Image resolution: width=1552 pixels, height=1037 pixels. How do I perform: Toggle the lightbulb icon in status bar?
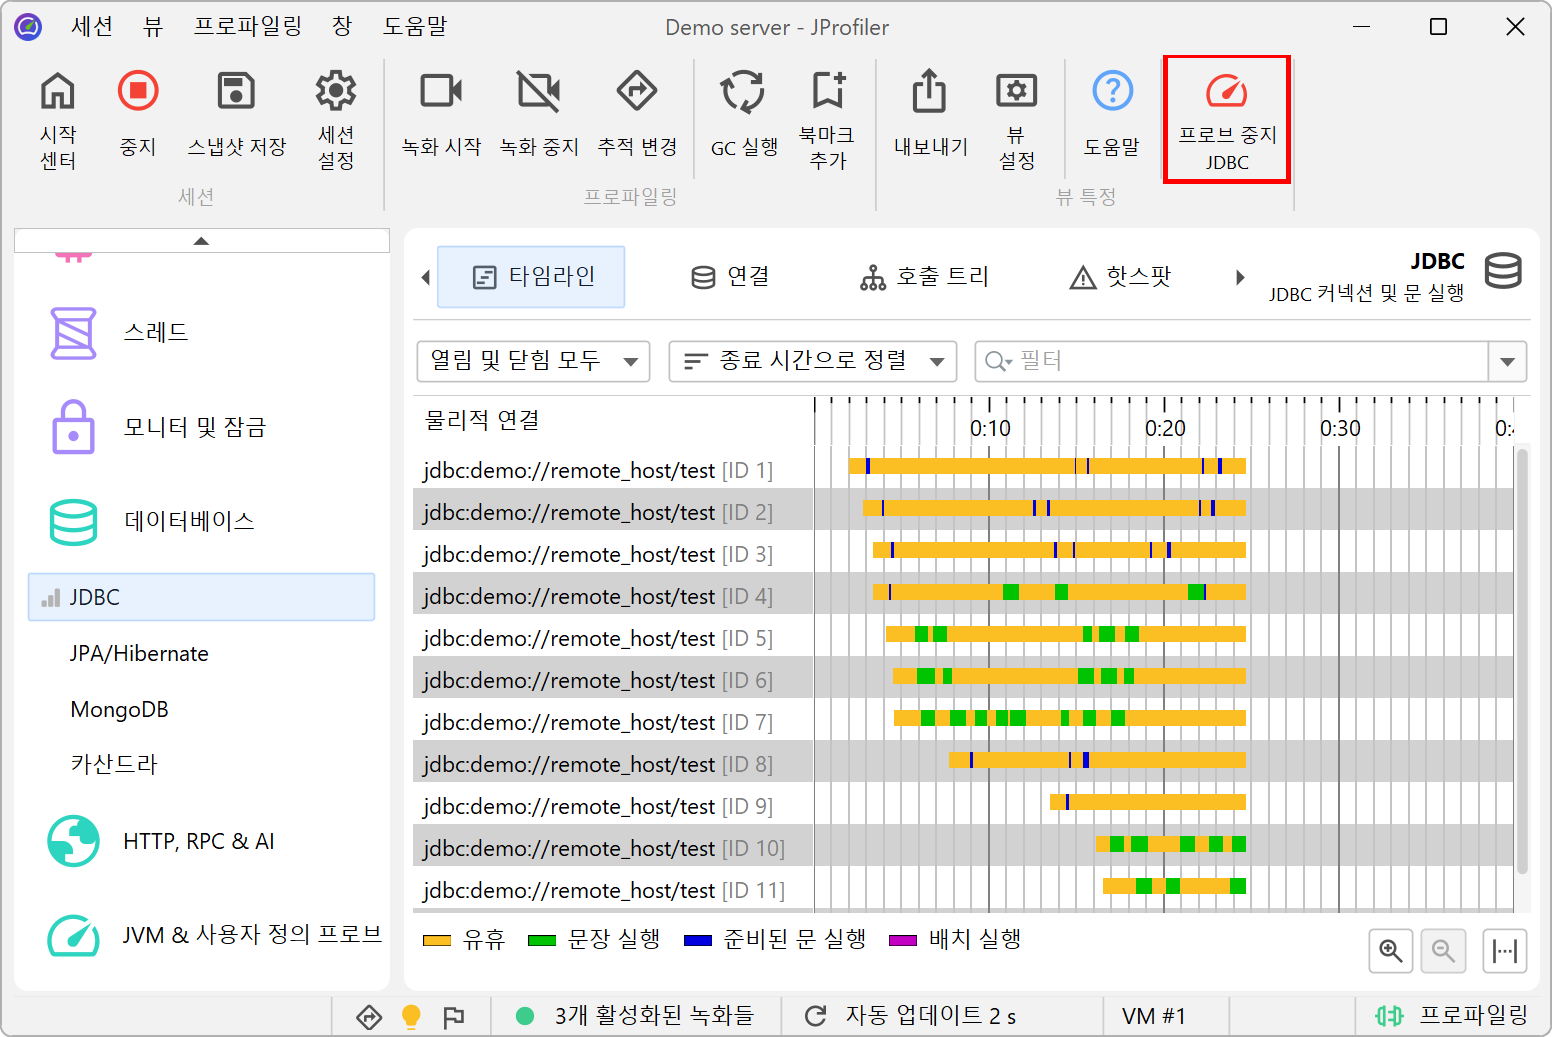tap(411, 1016)
